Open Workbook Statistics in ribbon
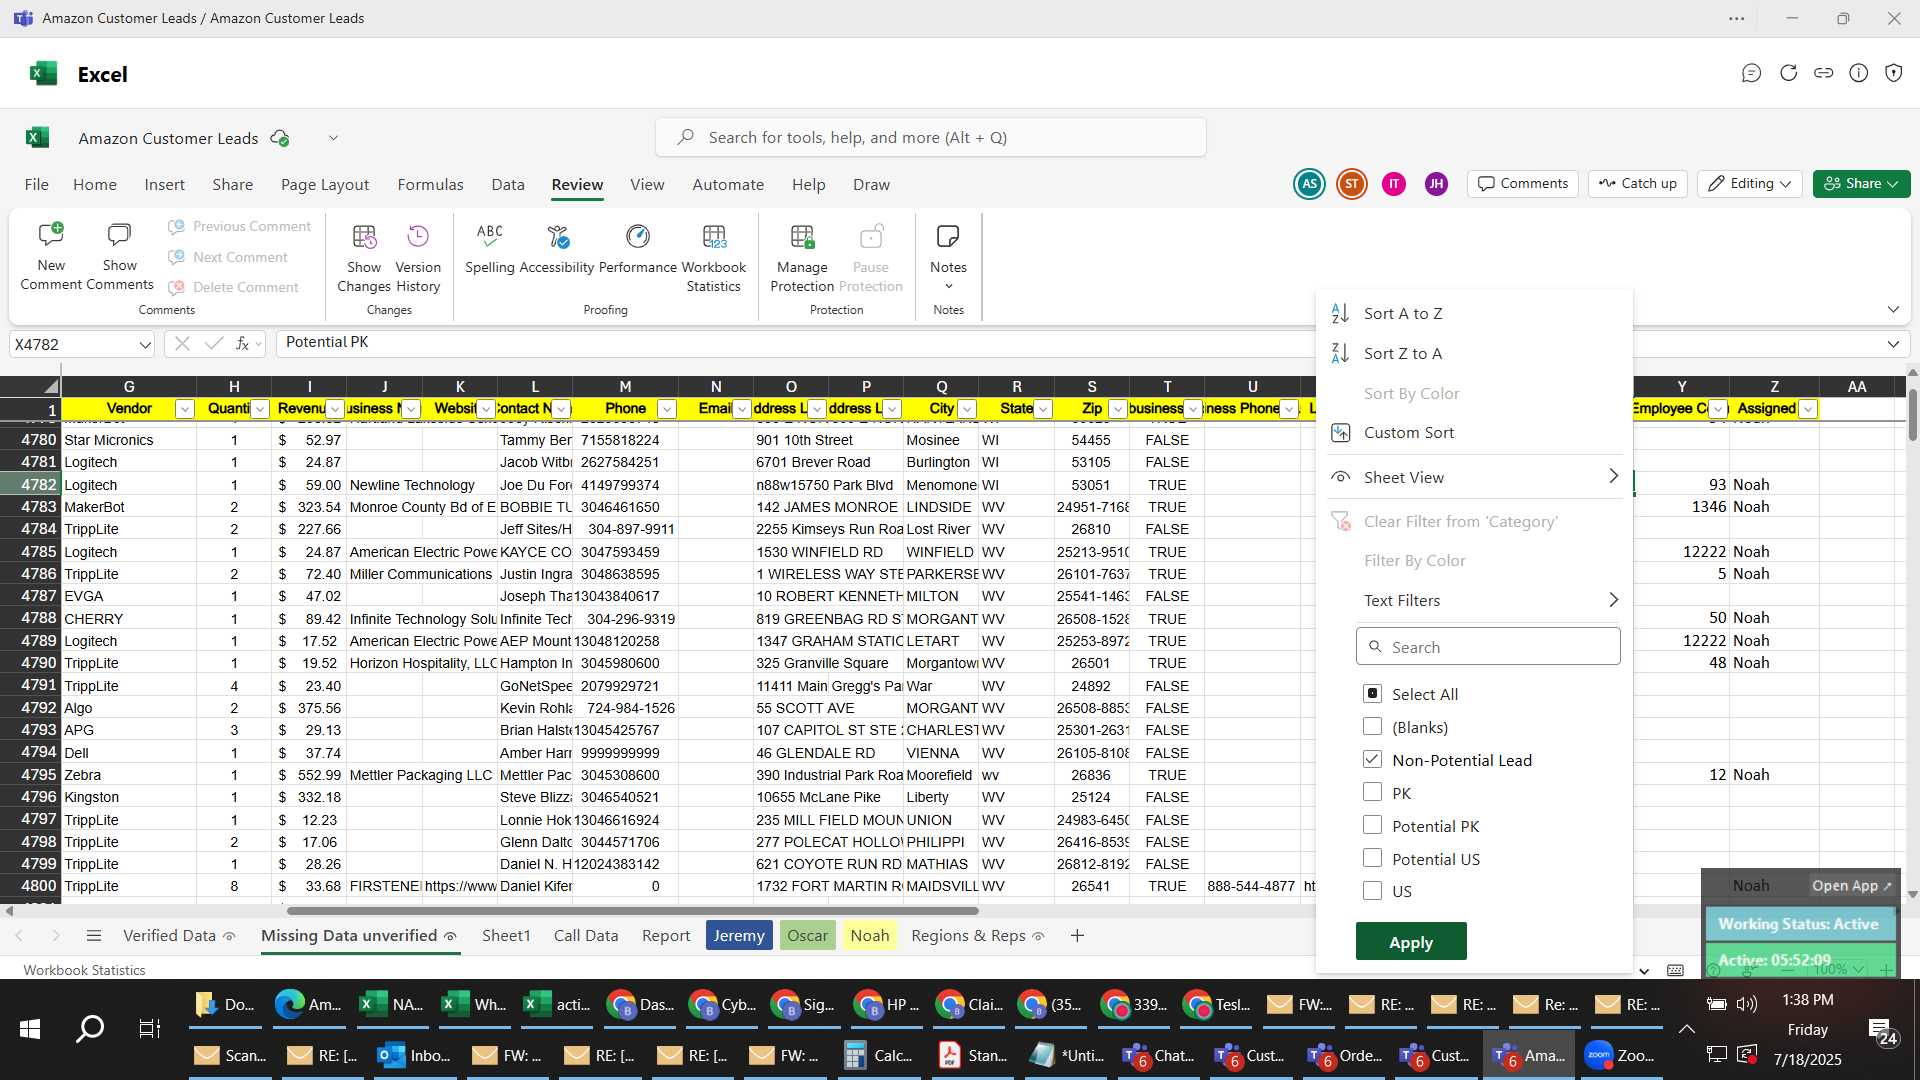Screen dimensions: 1920x1080 point(714,257)
